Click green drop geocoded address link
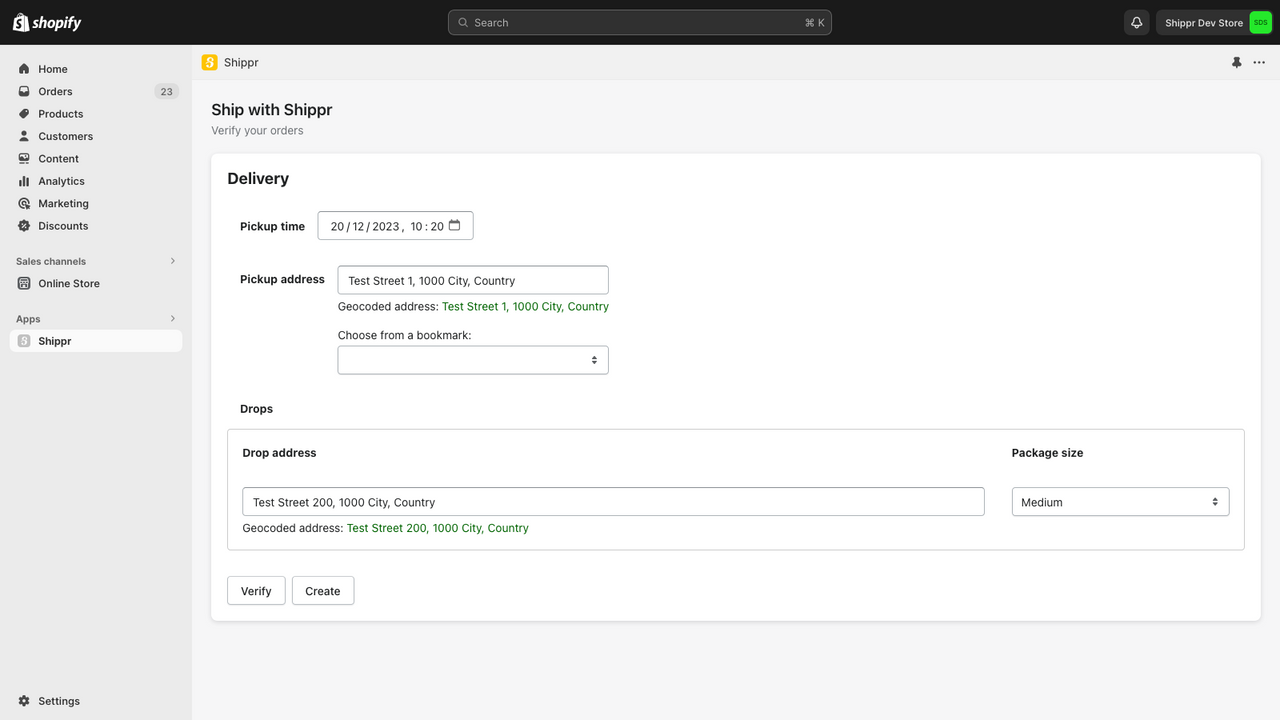The height and width of the screenshot is (720, 1280). (438, 528)
